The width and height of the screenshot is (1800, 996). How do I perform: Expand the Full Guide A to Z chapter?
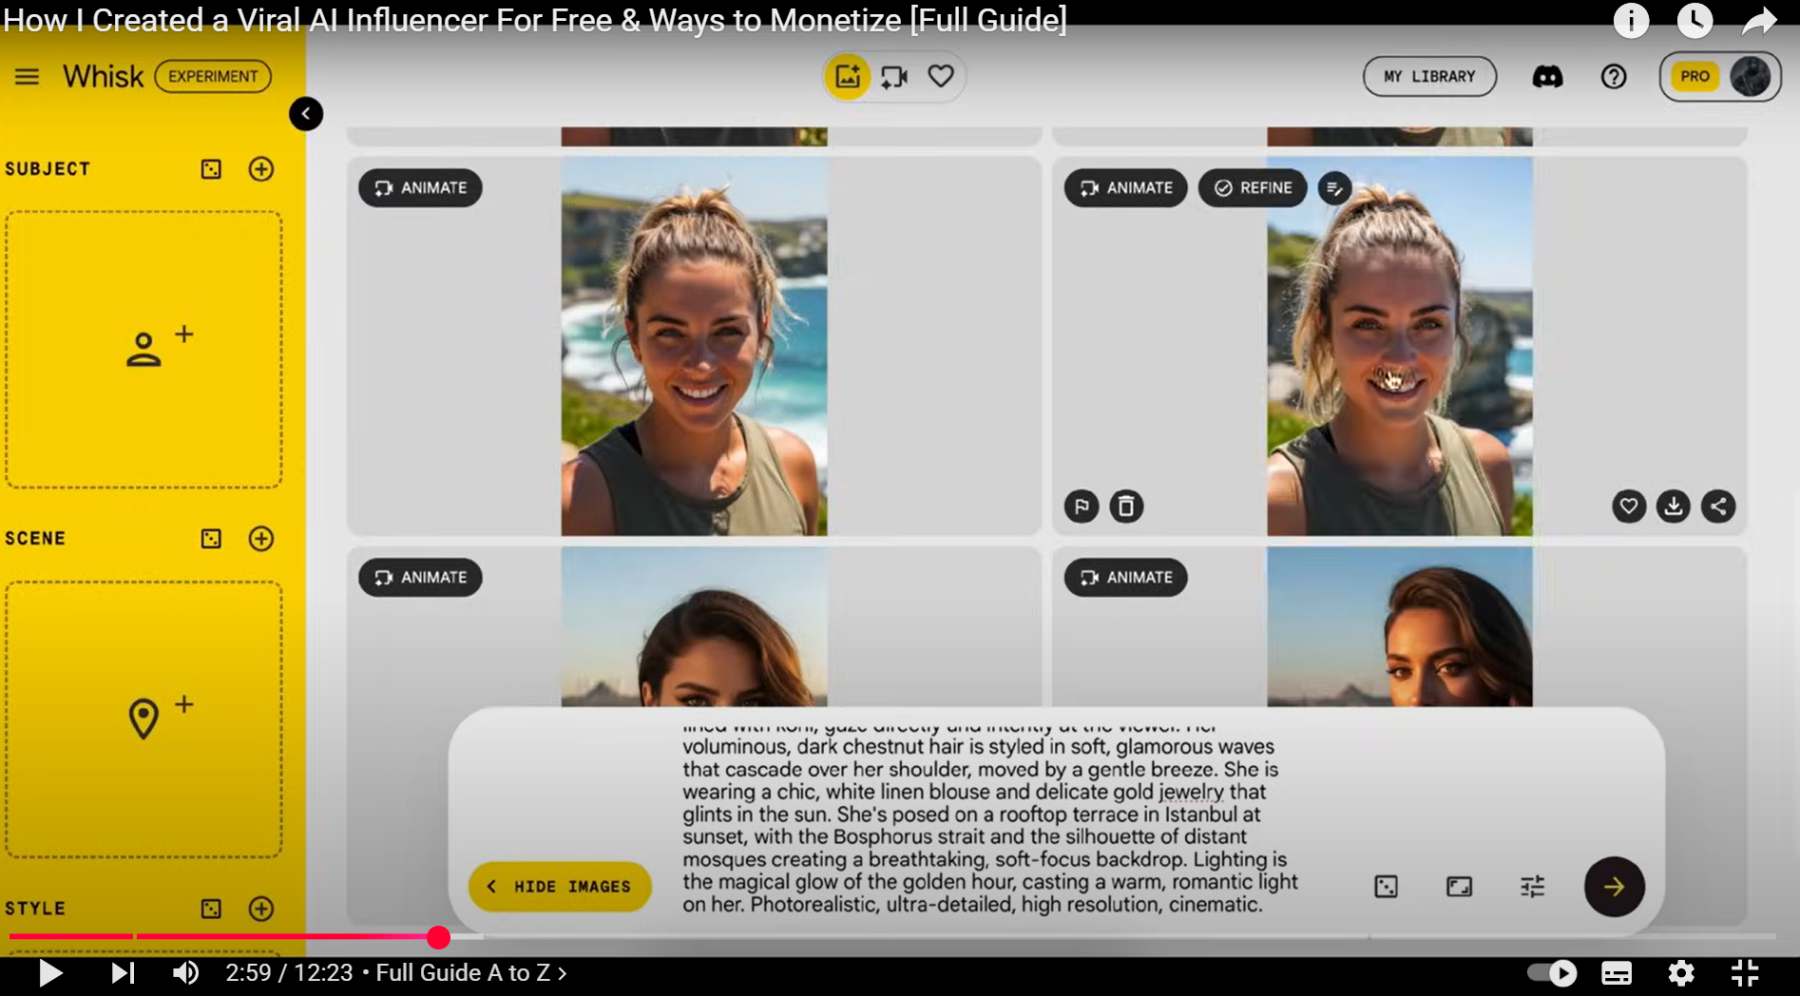470,973
